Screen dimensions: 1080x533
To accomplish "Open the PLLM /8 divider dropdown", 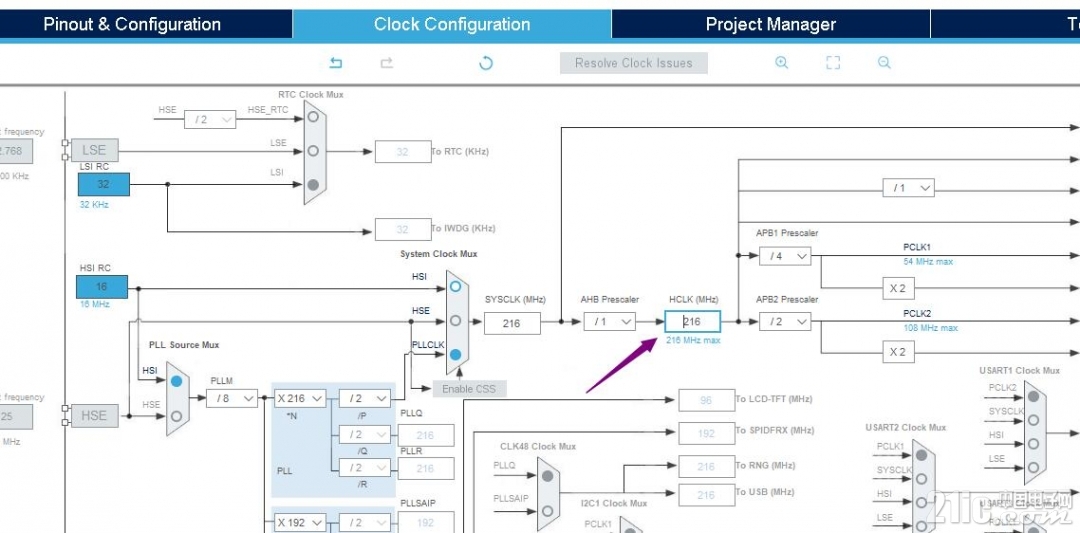I will (232, 398).
